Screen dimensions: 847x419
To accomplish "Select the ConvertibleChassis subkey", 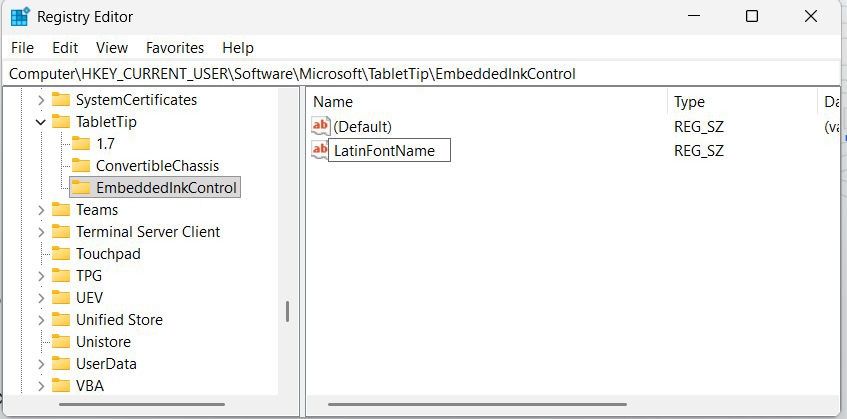I will [x=158, y=166].
